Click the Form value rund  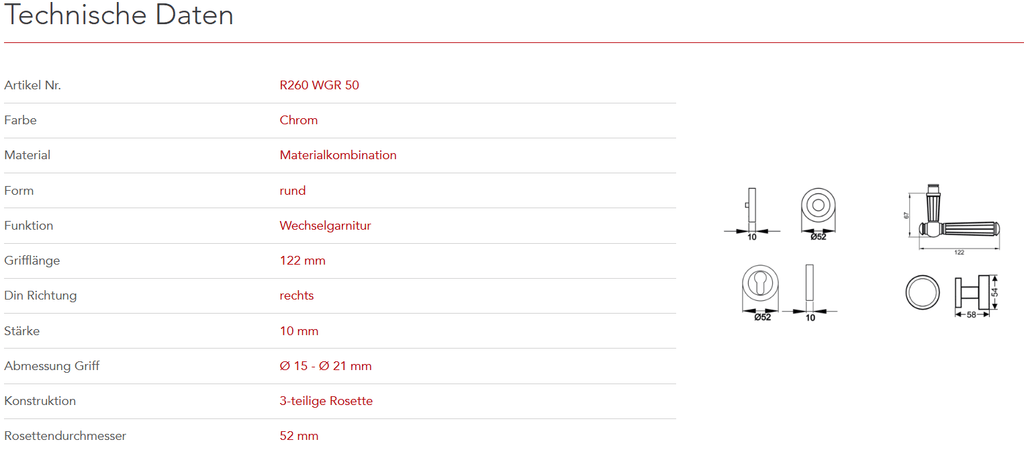click(x=292, y=190)
